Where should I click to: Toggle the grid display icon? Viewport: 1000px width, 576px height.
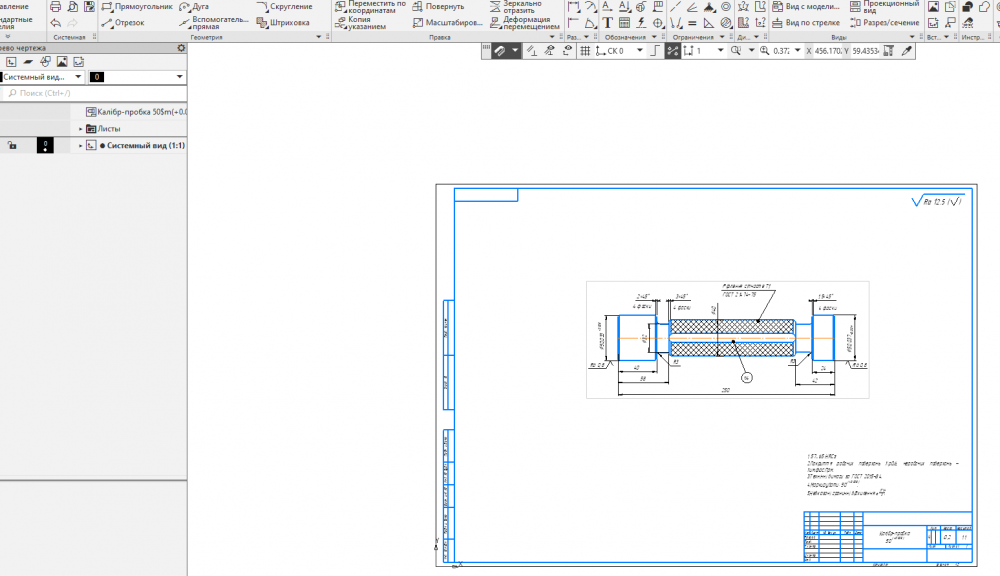click(585, 50)
